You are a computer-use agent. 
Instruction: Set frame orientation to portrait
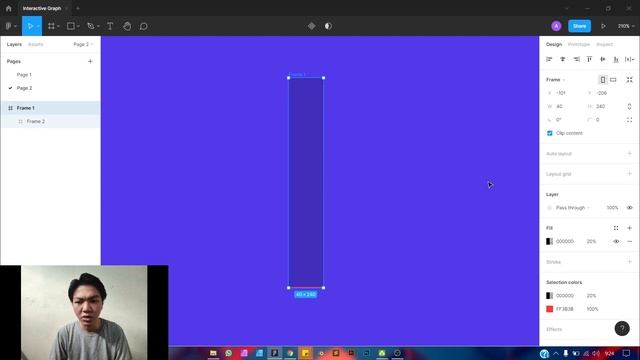(x=602, y=80)
